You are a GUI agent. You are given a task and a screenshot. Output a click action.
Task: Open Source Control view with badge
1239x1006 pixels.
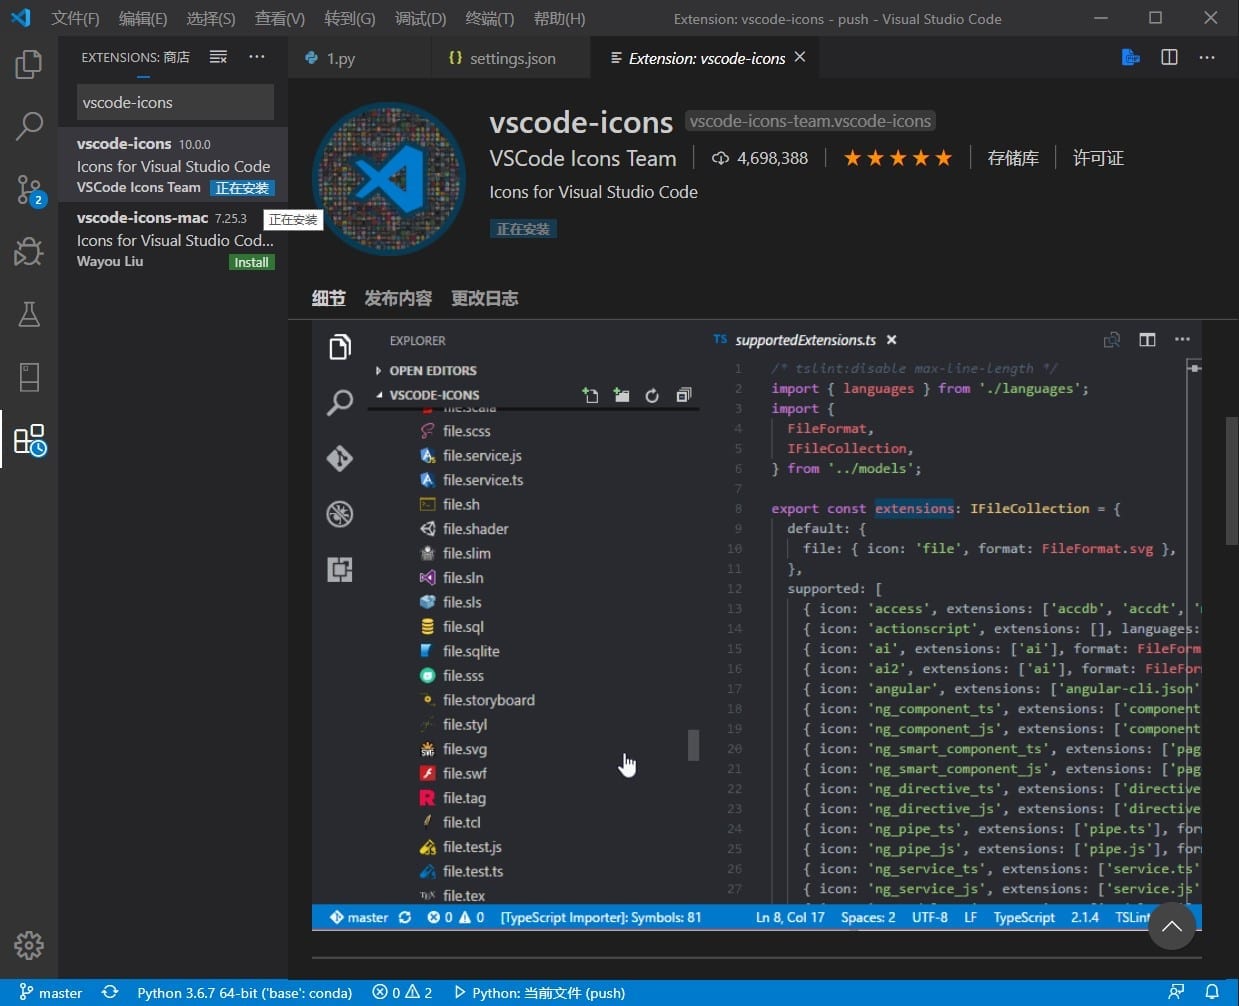click(29, 189)
